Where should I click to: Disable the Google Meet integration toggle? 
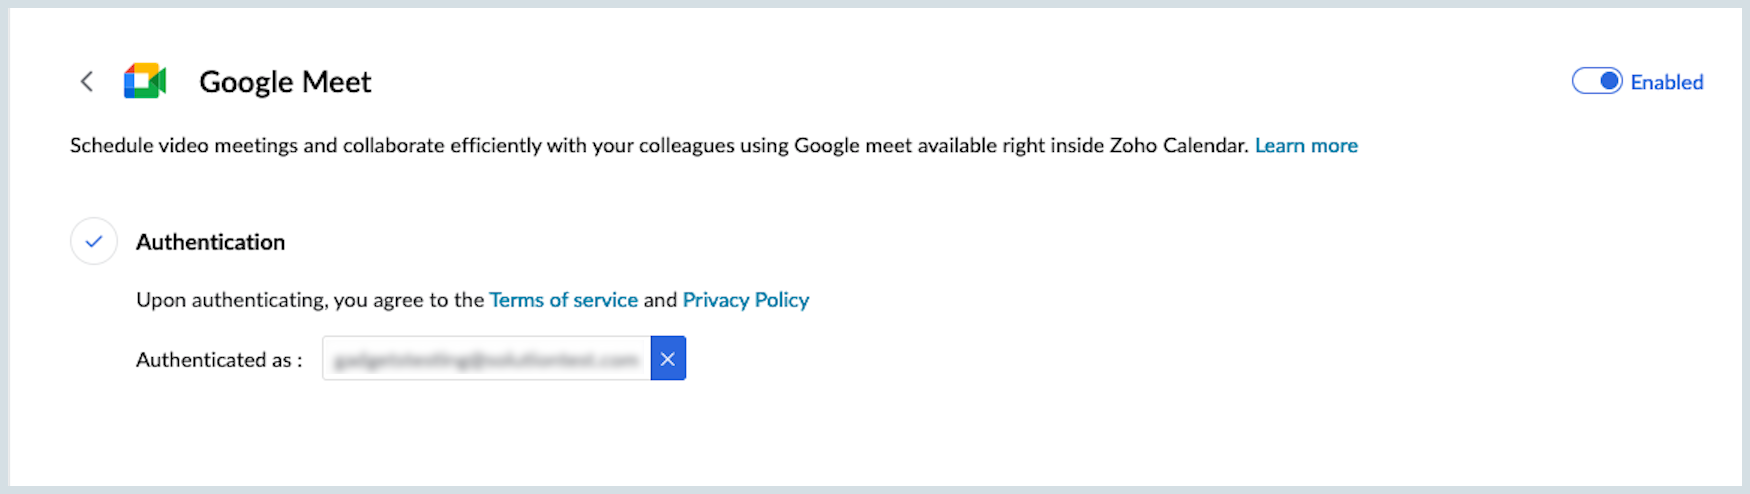pos(1596,81)
